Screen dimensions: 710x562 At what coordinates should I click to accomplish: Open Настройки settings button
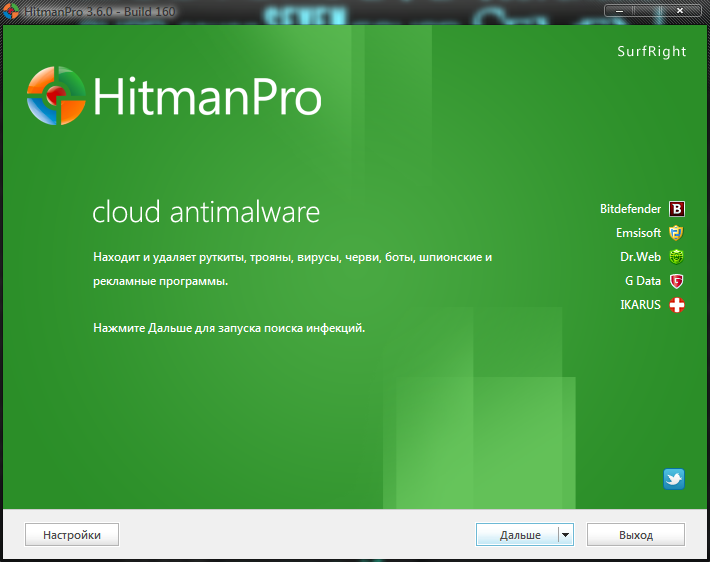[x=72, y=535]
